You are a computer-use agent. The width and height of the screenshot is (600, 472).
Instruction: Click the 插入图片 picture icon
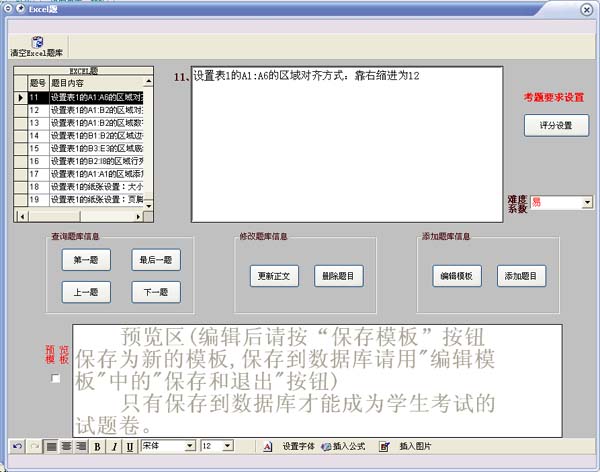click(384, 446)
